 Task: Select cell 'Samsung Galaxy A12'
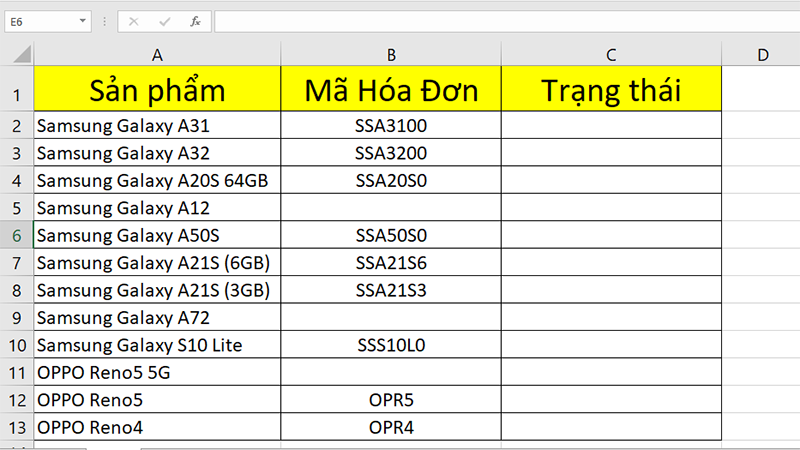[x=157, y=208]
